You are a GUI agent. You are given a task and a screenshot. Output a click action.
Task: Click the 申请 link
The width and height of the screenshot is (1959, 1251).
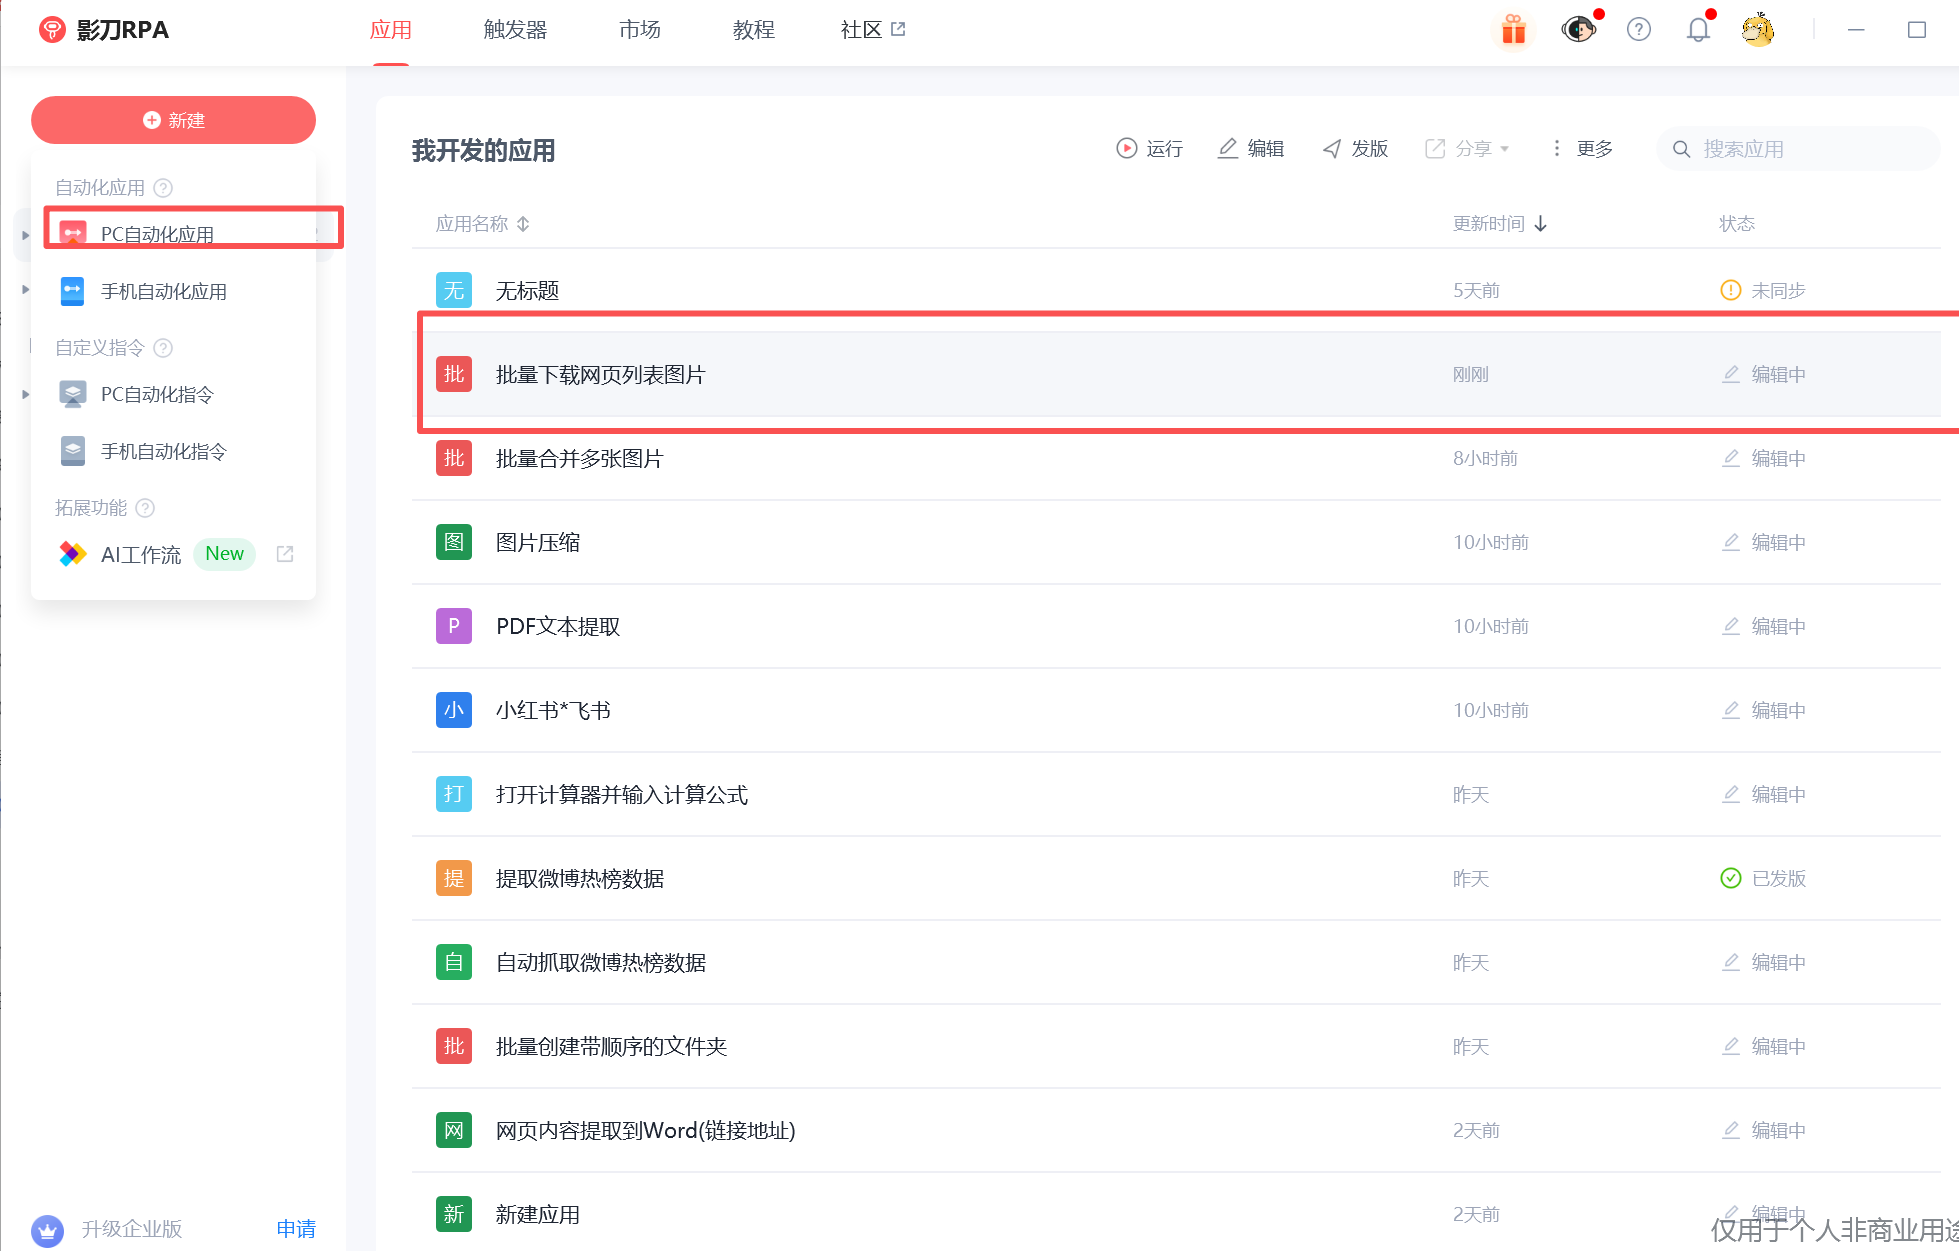295,1228
